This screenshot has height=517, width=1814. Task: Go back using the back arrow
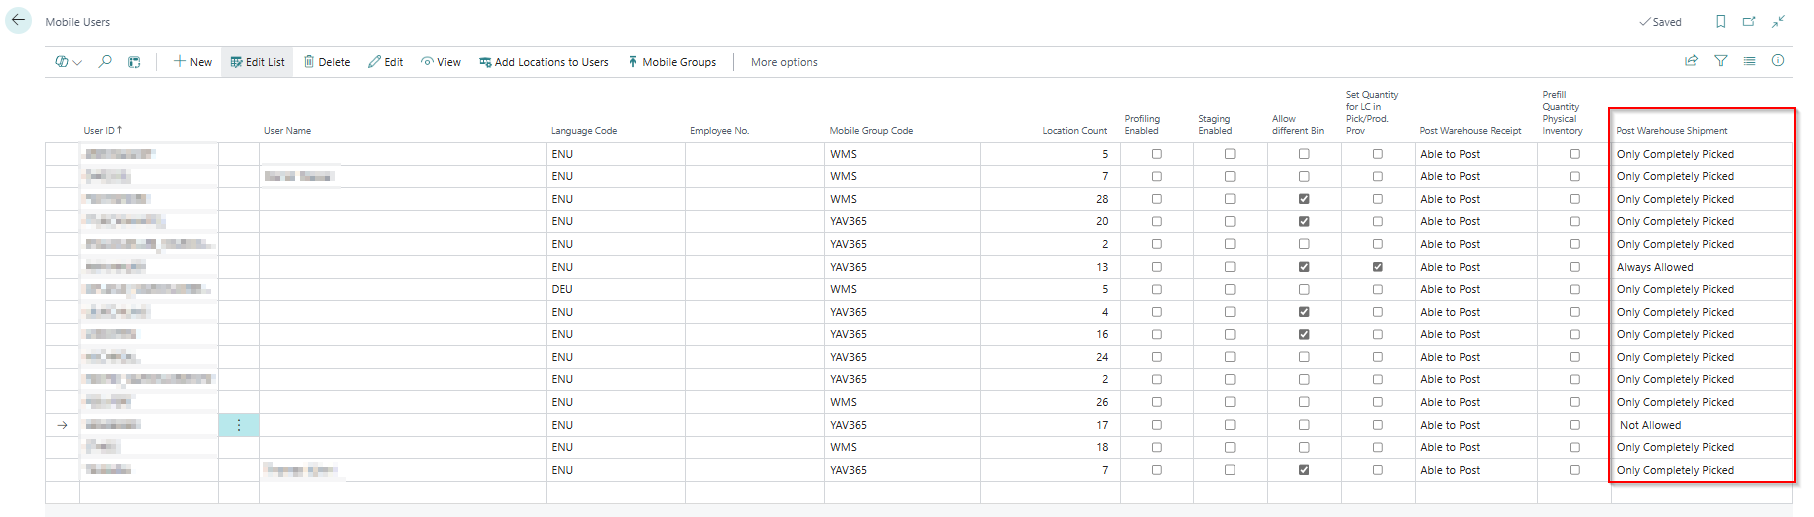pos(18,20)
